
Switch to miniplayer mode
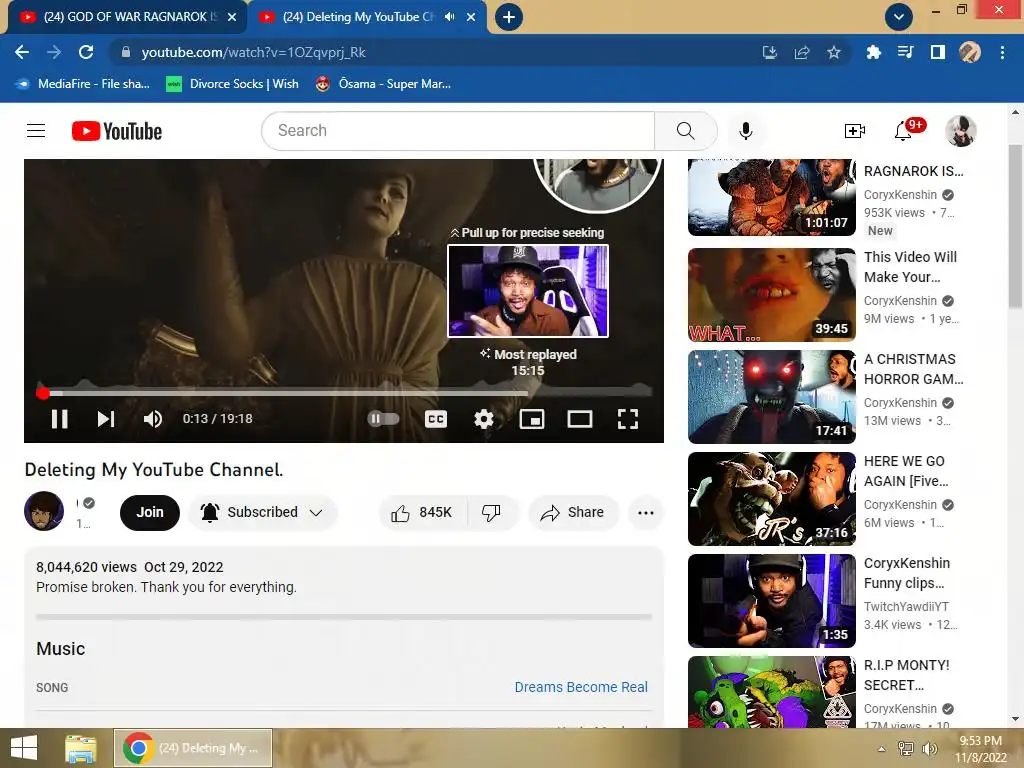(x=532, y=419)
